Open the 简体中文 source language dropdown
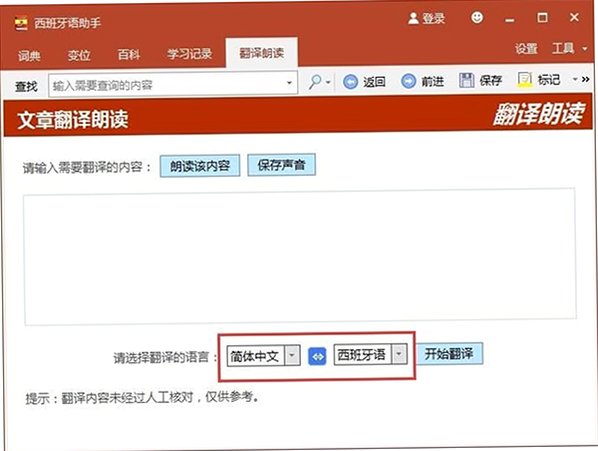Image resolution: width=598 pixels, height=451 pixels. (292, 356)
